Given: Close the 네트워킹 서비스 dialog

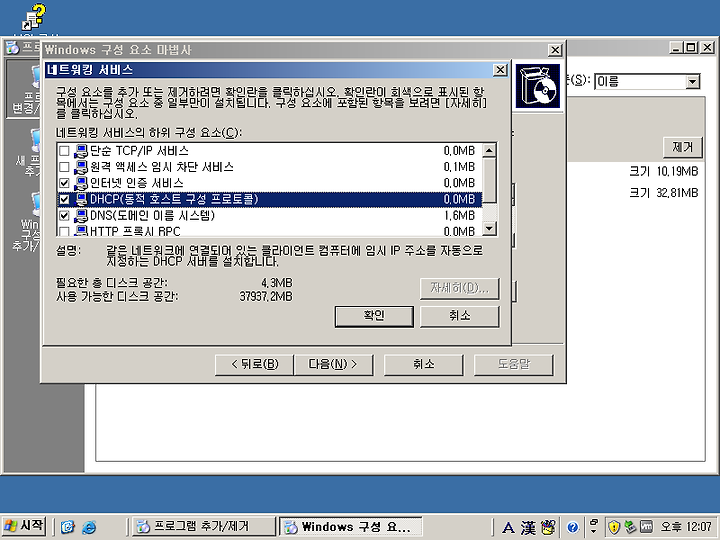Looking at the screenshot, I should click(500, 70).
